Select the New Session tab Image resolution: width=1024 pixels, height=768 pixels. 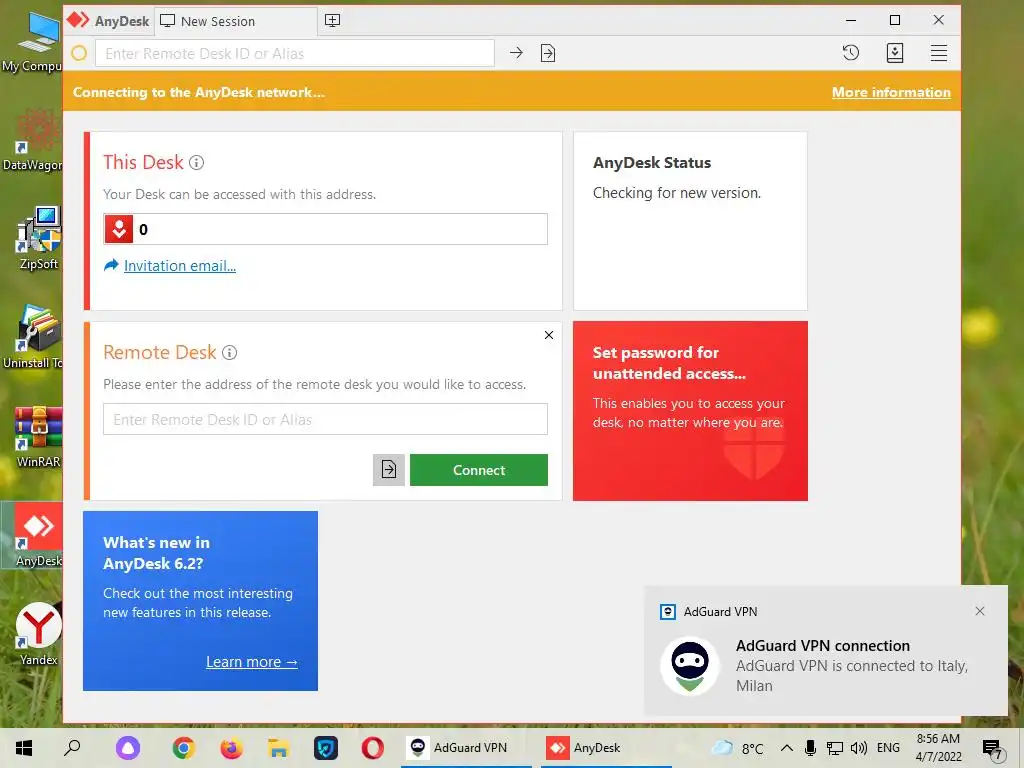236,21
